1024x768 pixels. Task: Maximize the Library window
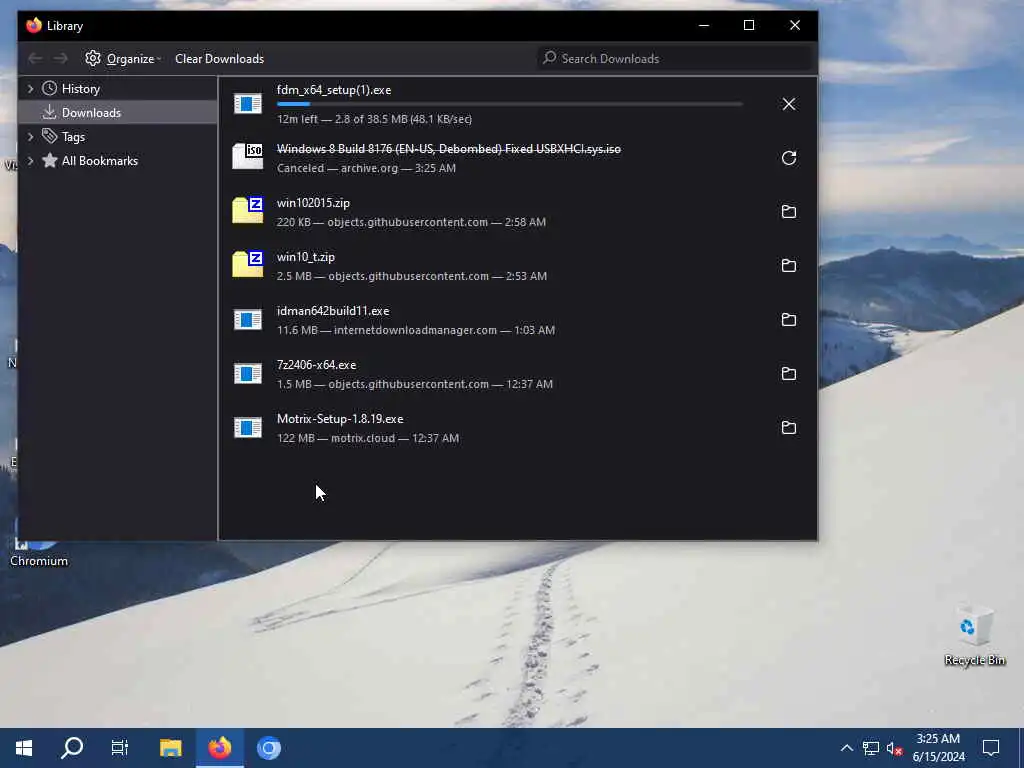[x=749, y=25]
